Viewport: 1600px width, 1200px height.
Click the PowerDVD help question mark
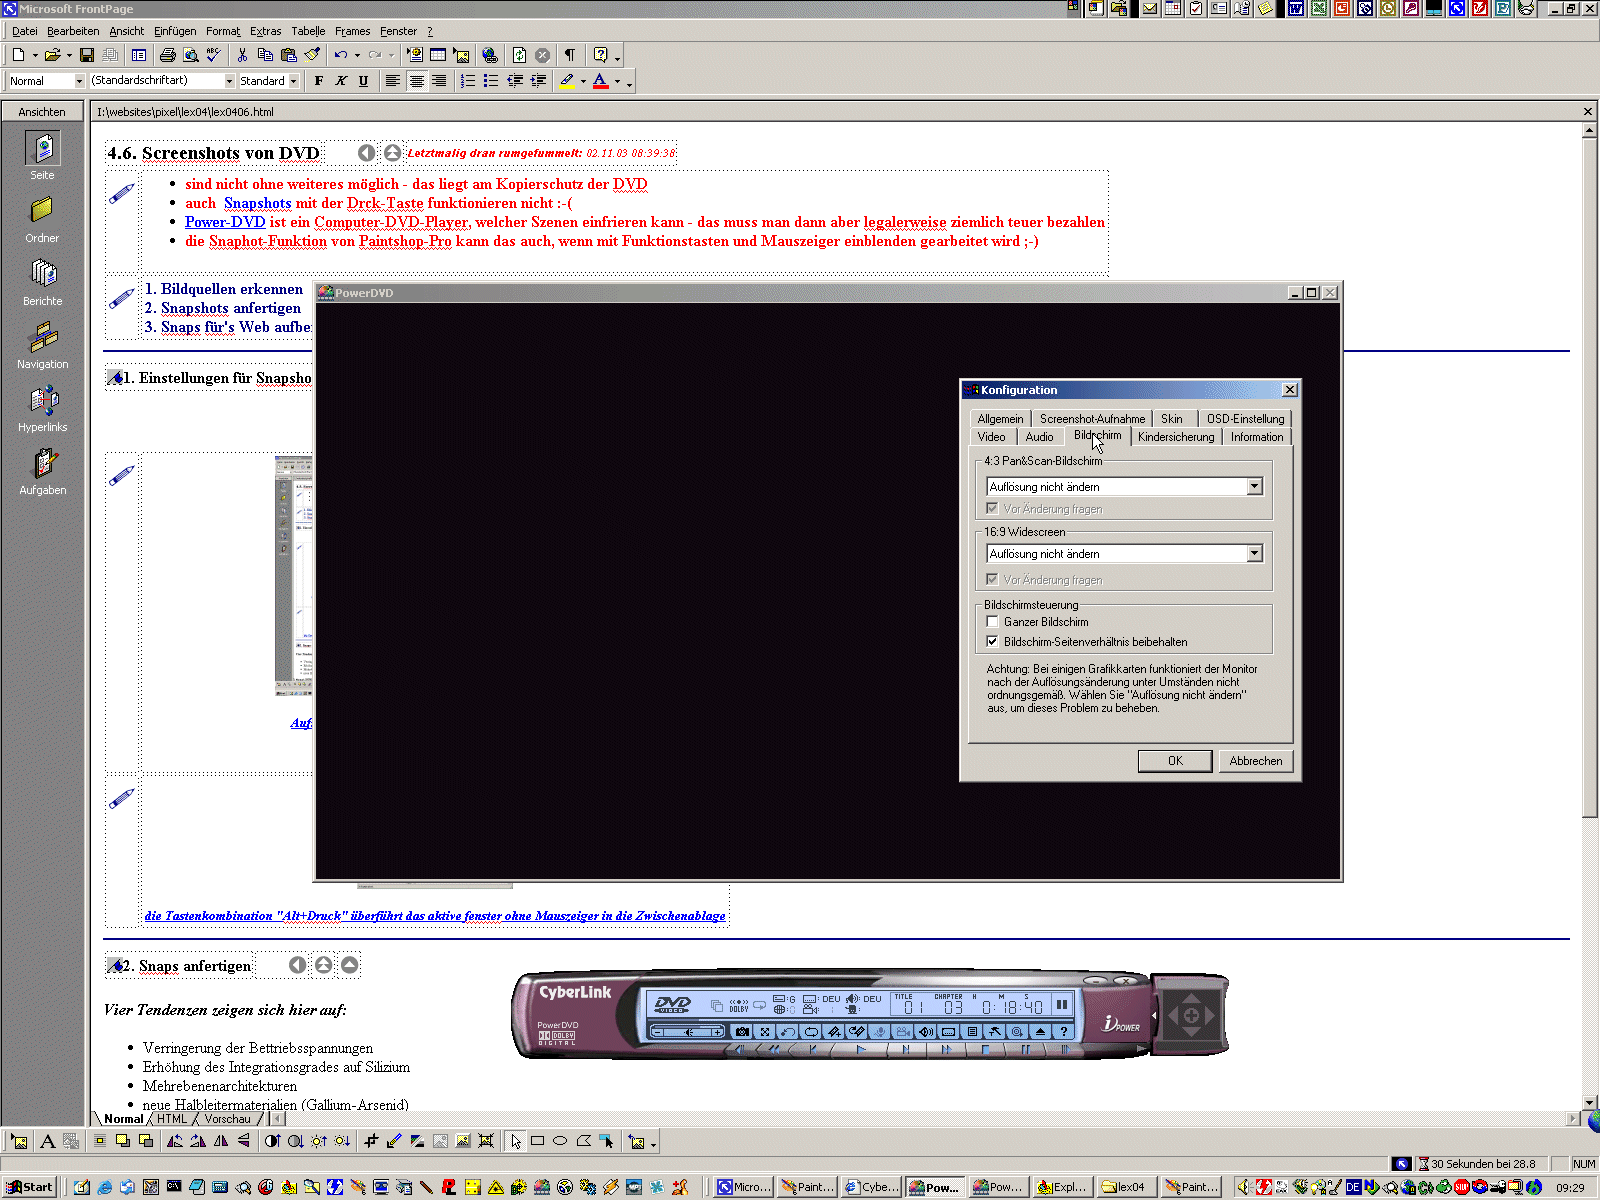tap(1064, 1031)
